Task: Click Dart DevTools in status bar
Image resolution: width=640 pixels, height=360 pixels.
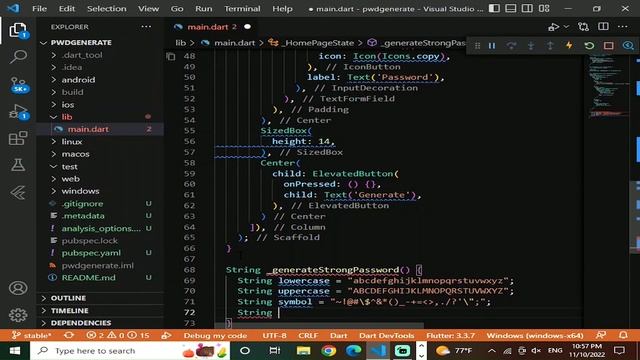Action: (x=387, y=336)
